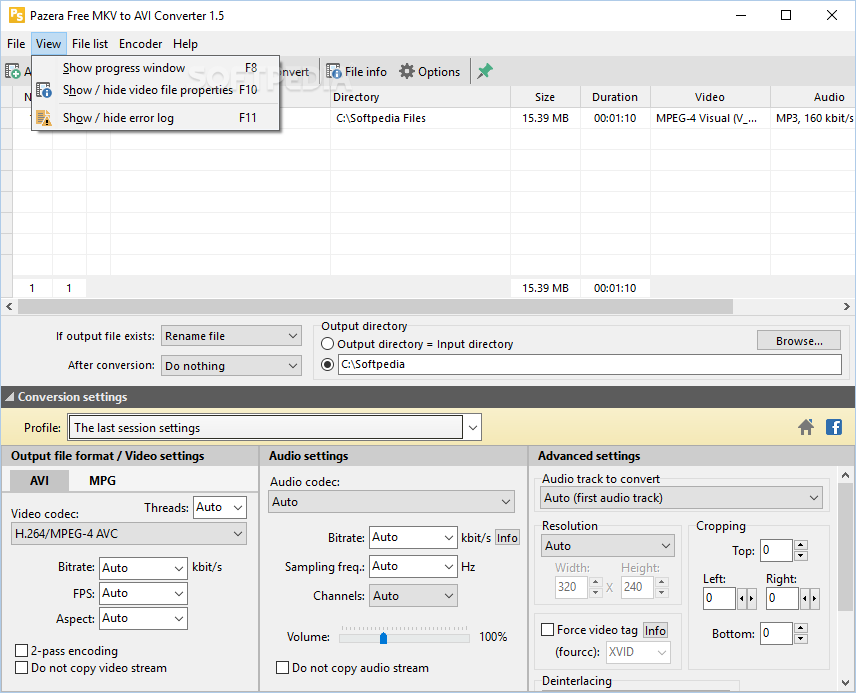
Task: Open the Threads dropdown
Action: [x=220, y=507]
